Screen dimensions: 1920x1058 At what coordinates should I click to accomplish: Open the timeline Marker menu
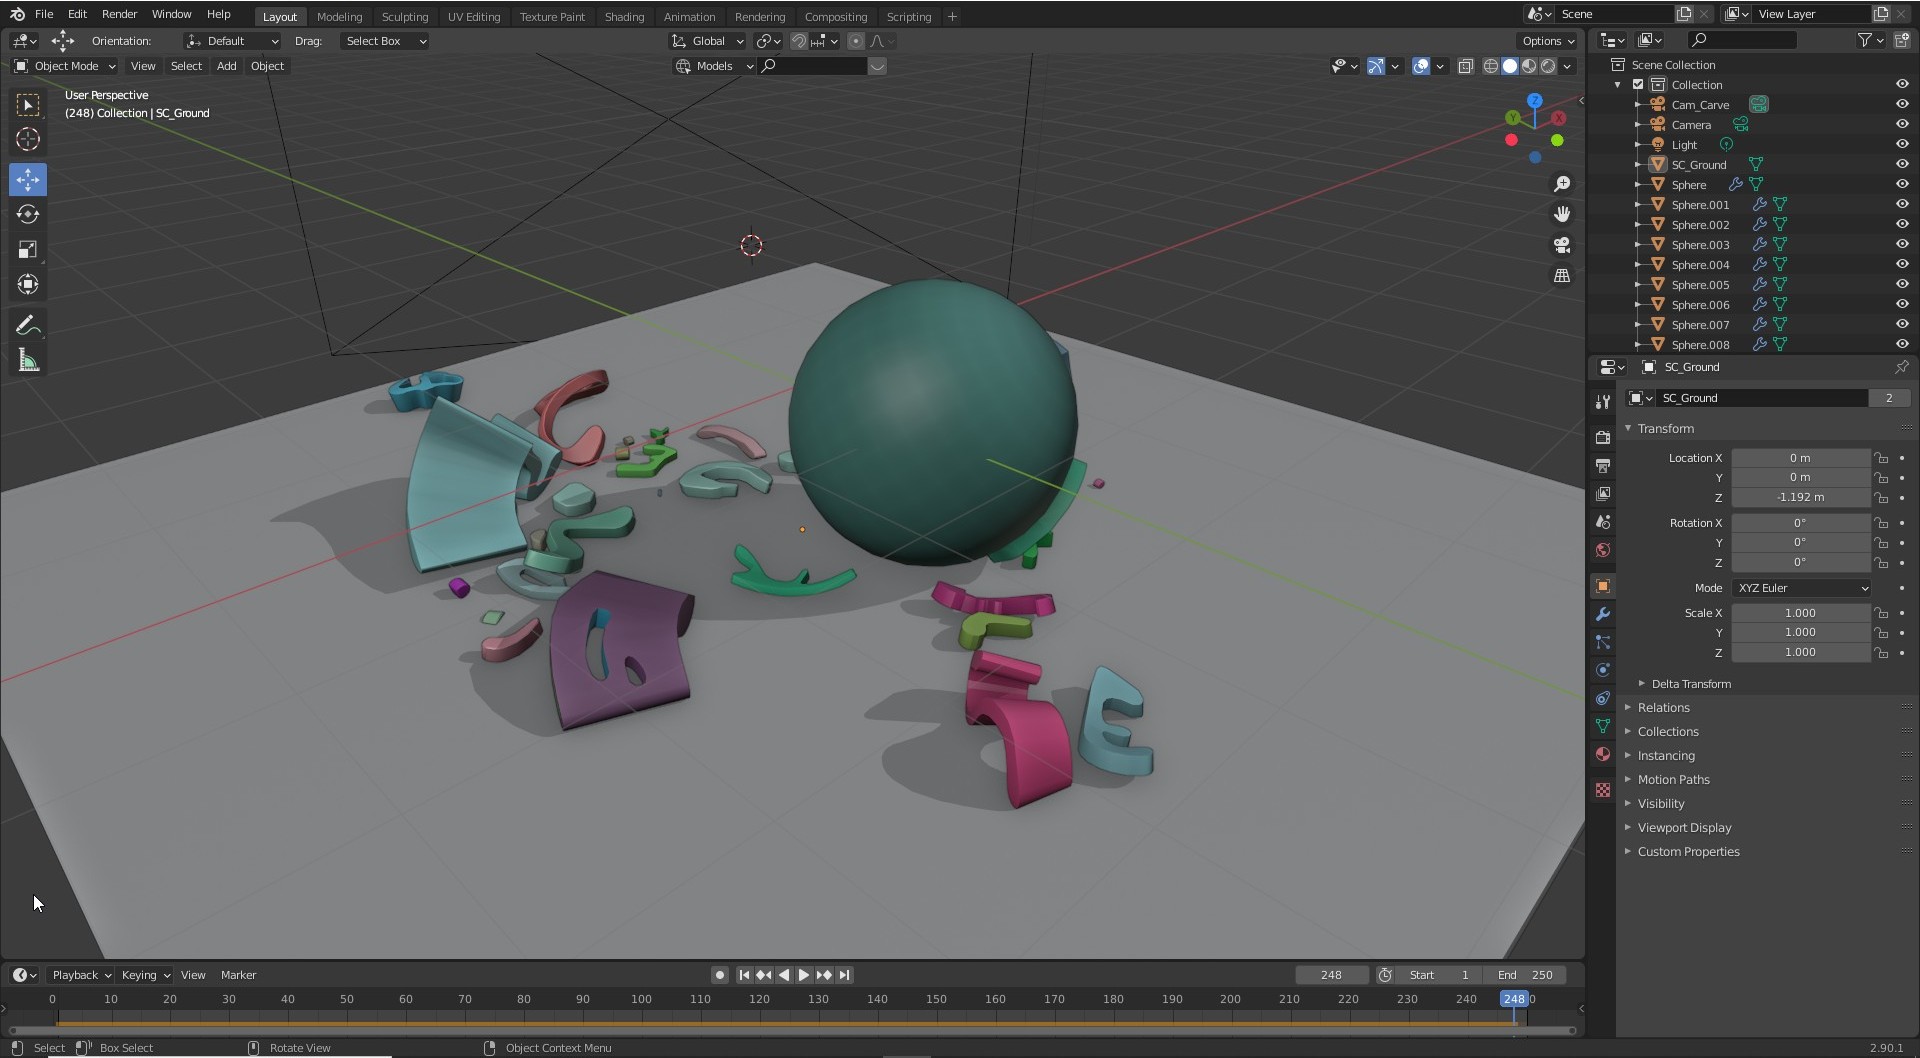[238, 975]
